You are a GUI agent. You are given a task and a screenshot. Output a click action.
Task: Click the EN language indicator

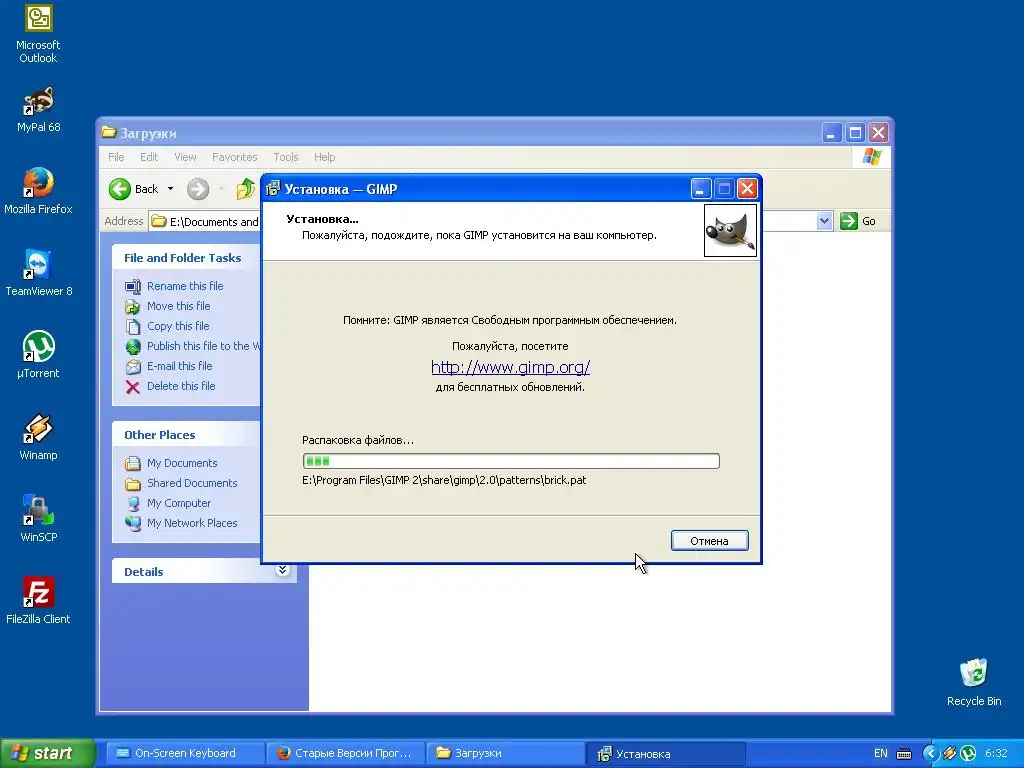tap(880, 754)
